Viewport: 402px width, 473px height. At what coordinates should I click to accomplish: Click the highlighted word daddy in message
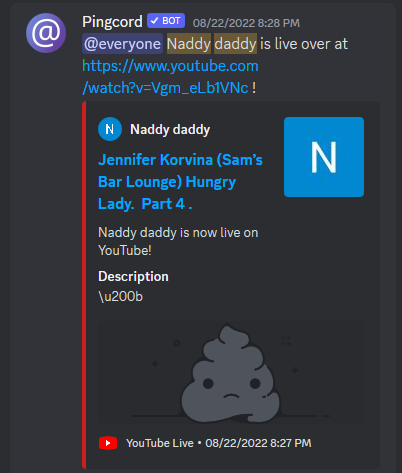(235, 44)
